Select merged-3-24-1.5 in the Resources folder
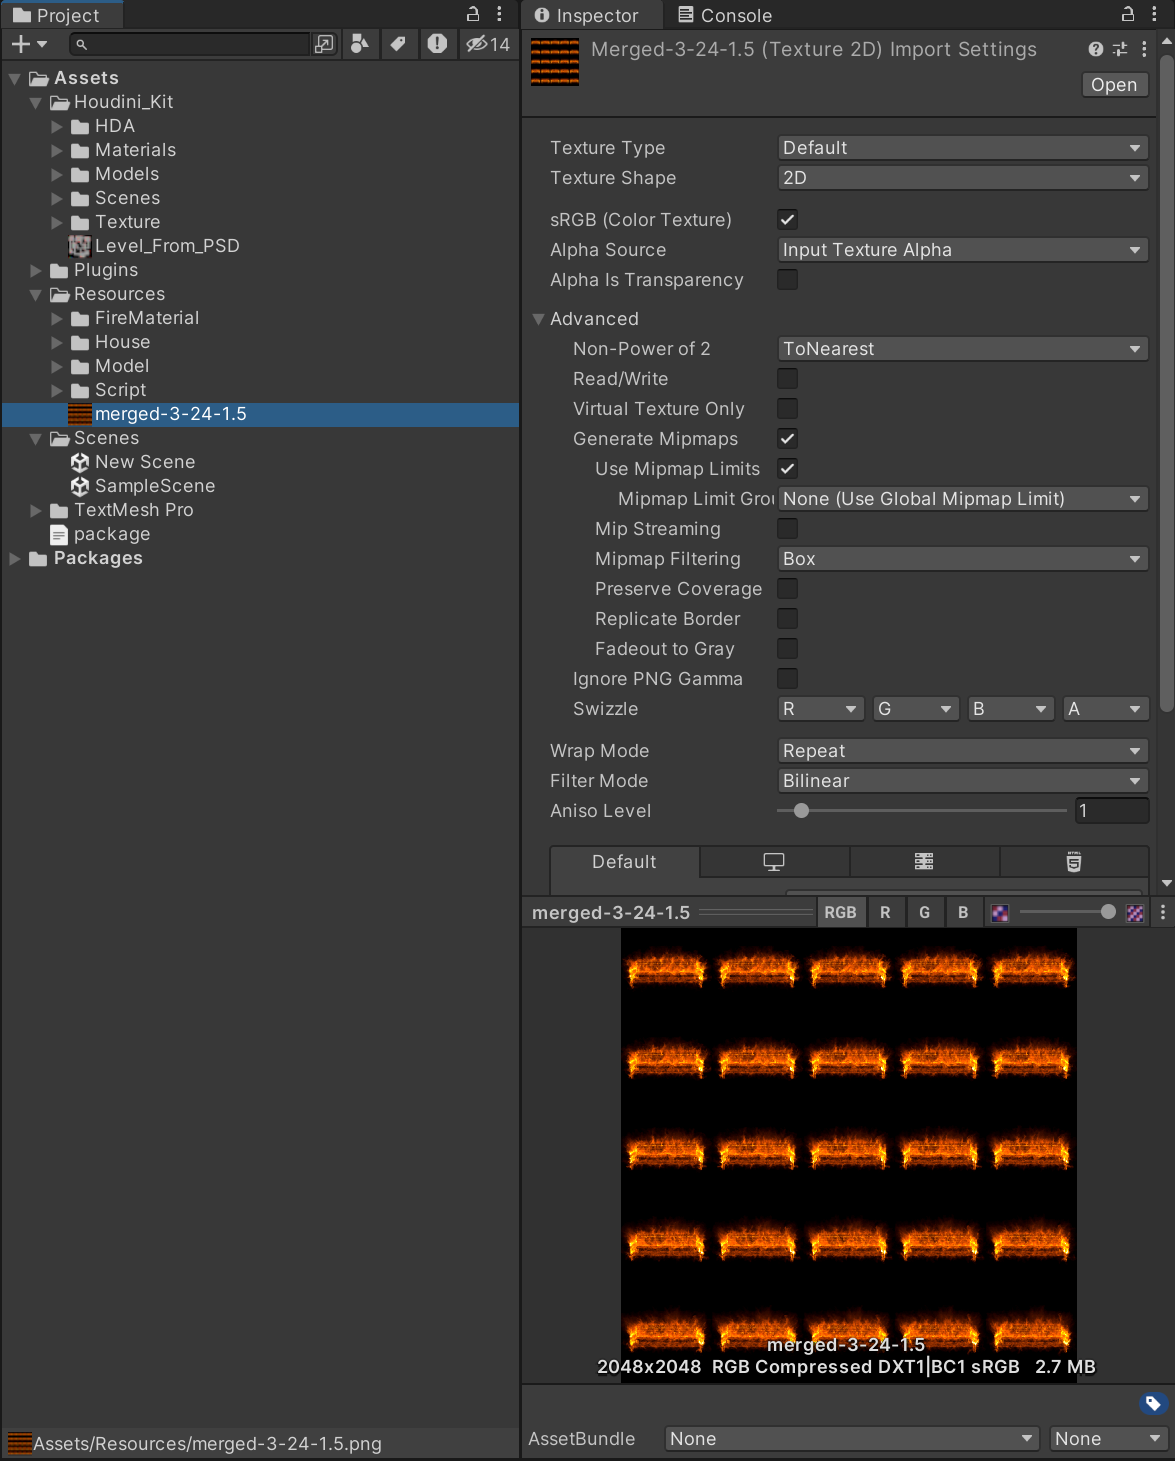This screenshot has width=1175, height=1461. click(x=171, y=413)
